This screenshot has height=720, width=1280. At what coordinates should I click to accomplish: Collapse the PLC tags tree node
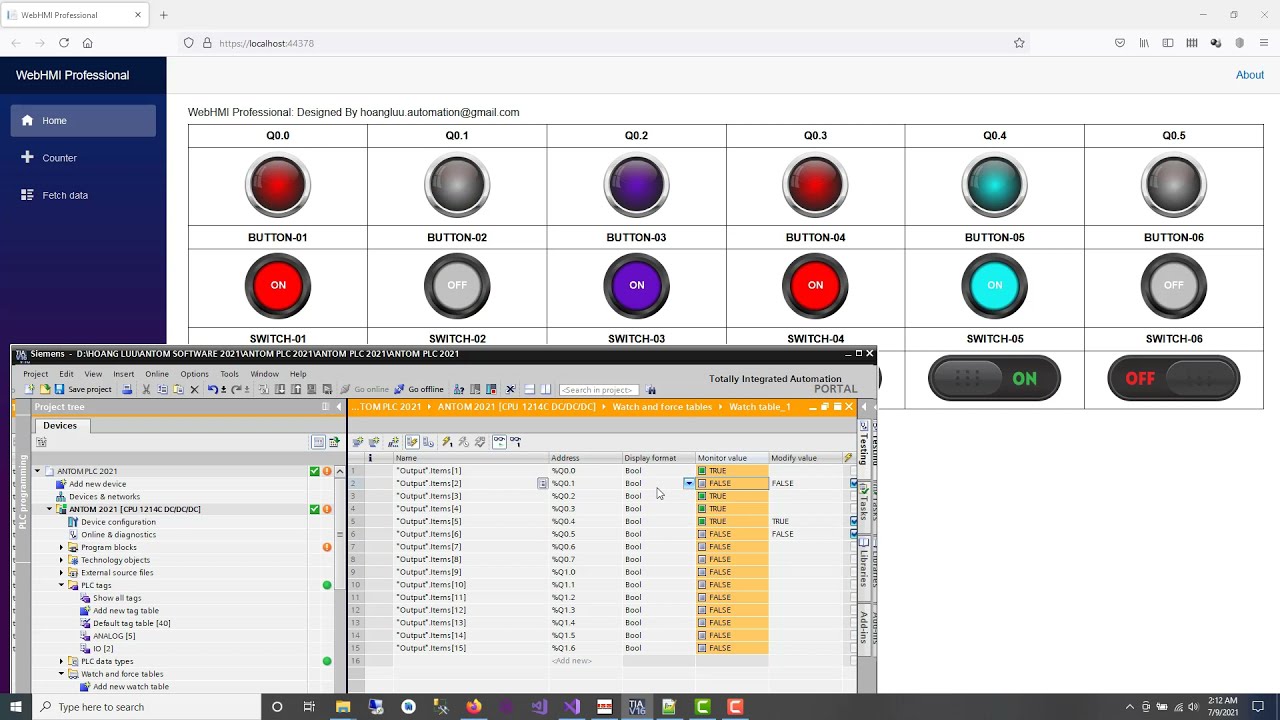click(61, 585)
